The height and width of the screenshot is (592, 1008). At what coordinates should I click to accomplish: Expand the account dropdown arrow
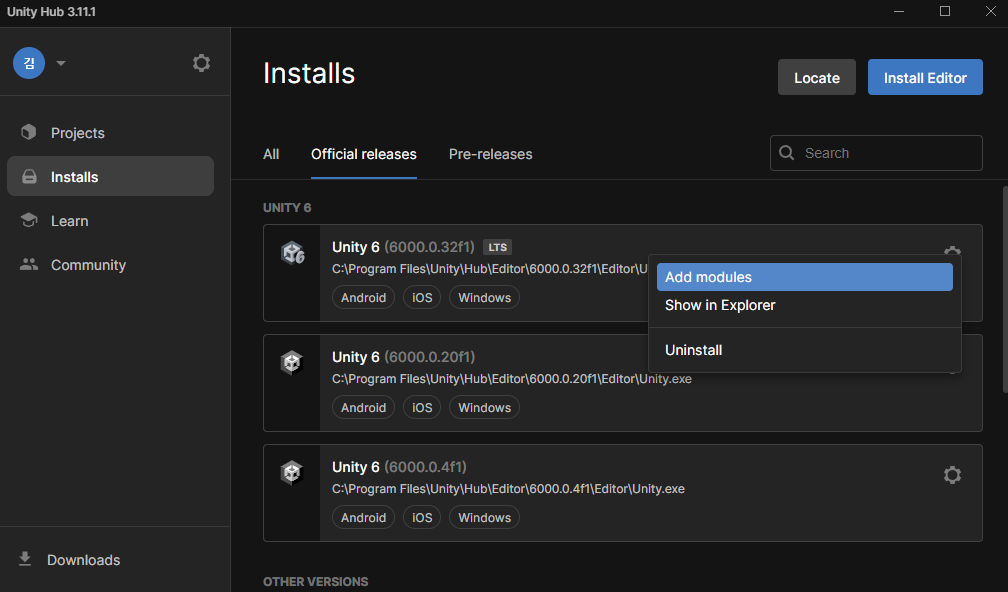[x=61, y=63]
